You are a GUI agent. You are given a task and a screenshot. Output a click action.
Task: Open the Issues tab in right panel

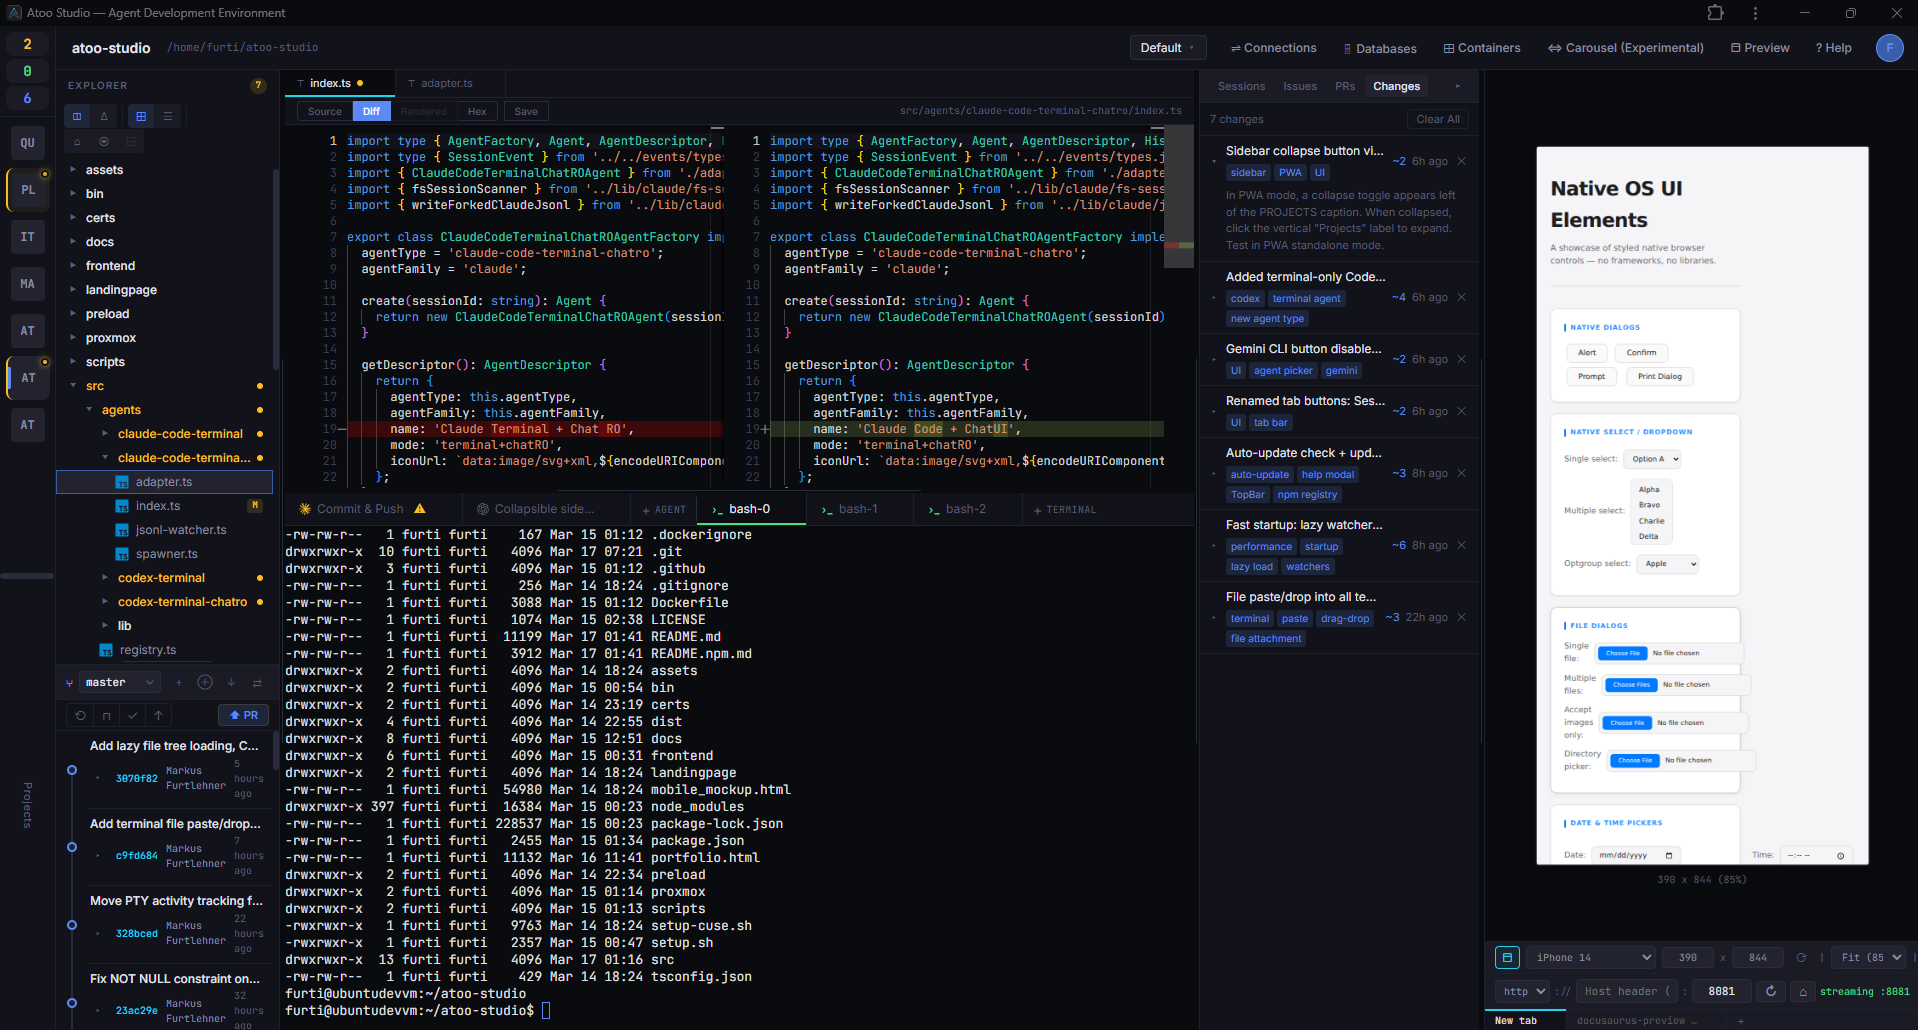(1300, 86)
